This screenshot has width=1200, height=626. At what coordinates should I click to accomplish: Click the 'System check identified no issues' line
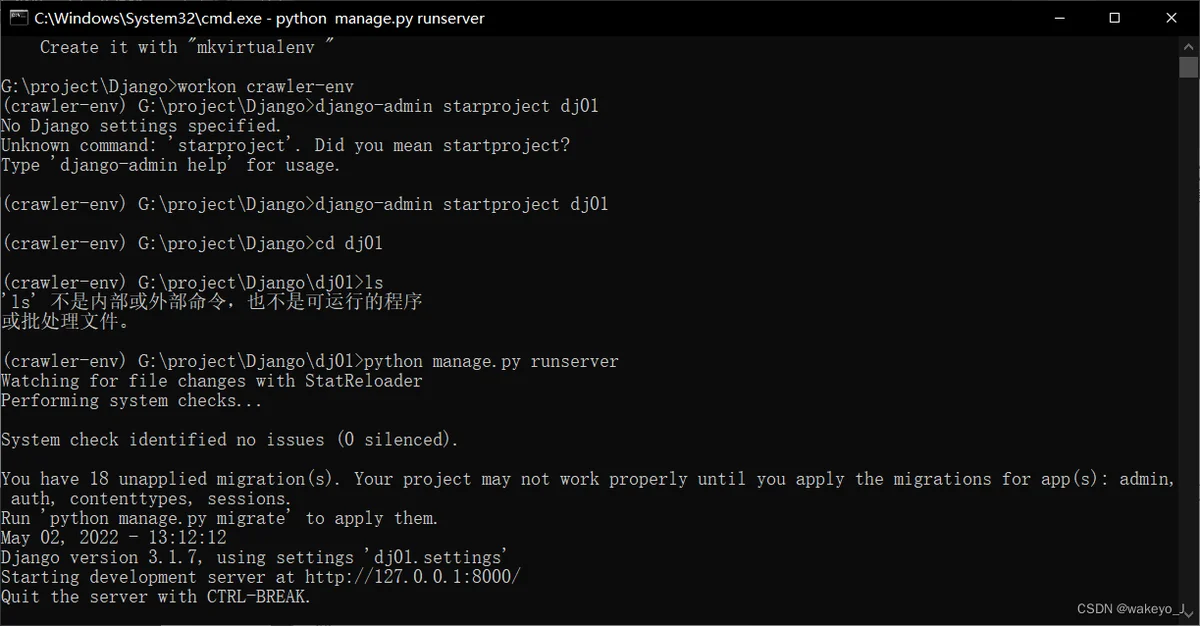[x=229, y=440]
